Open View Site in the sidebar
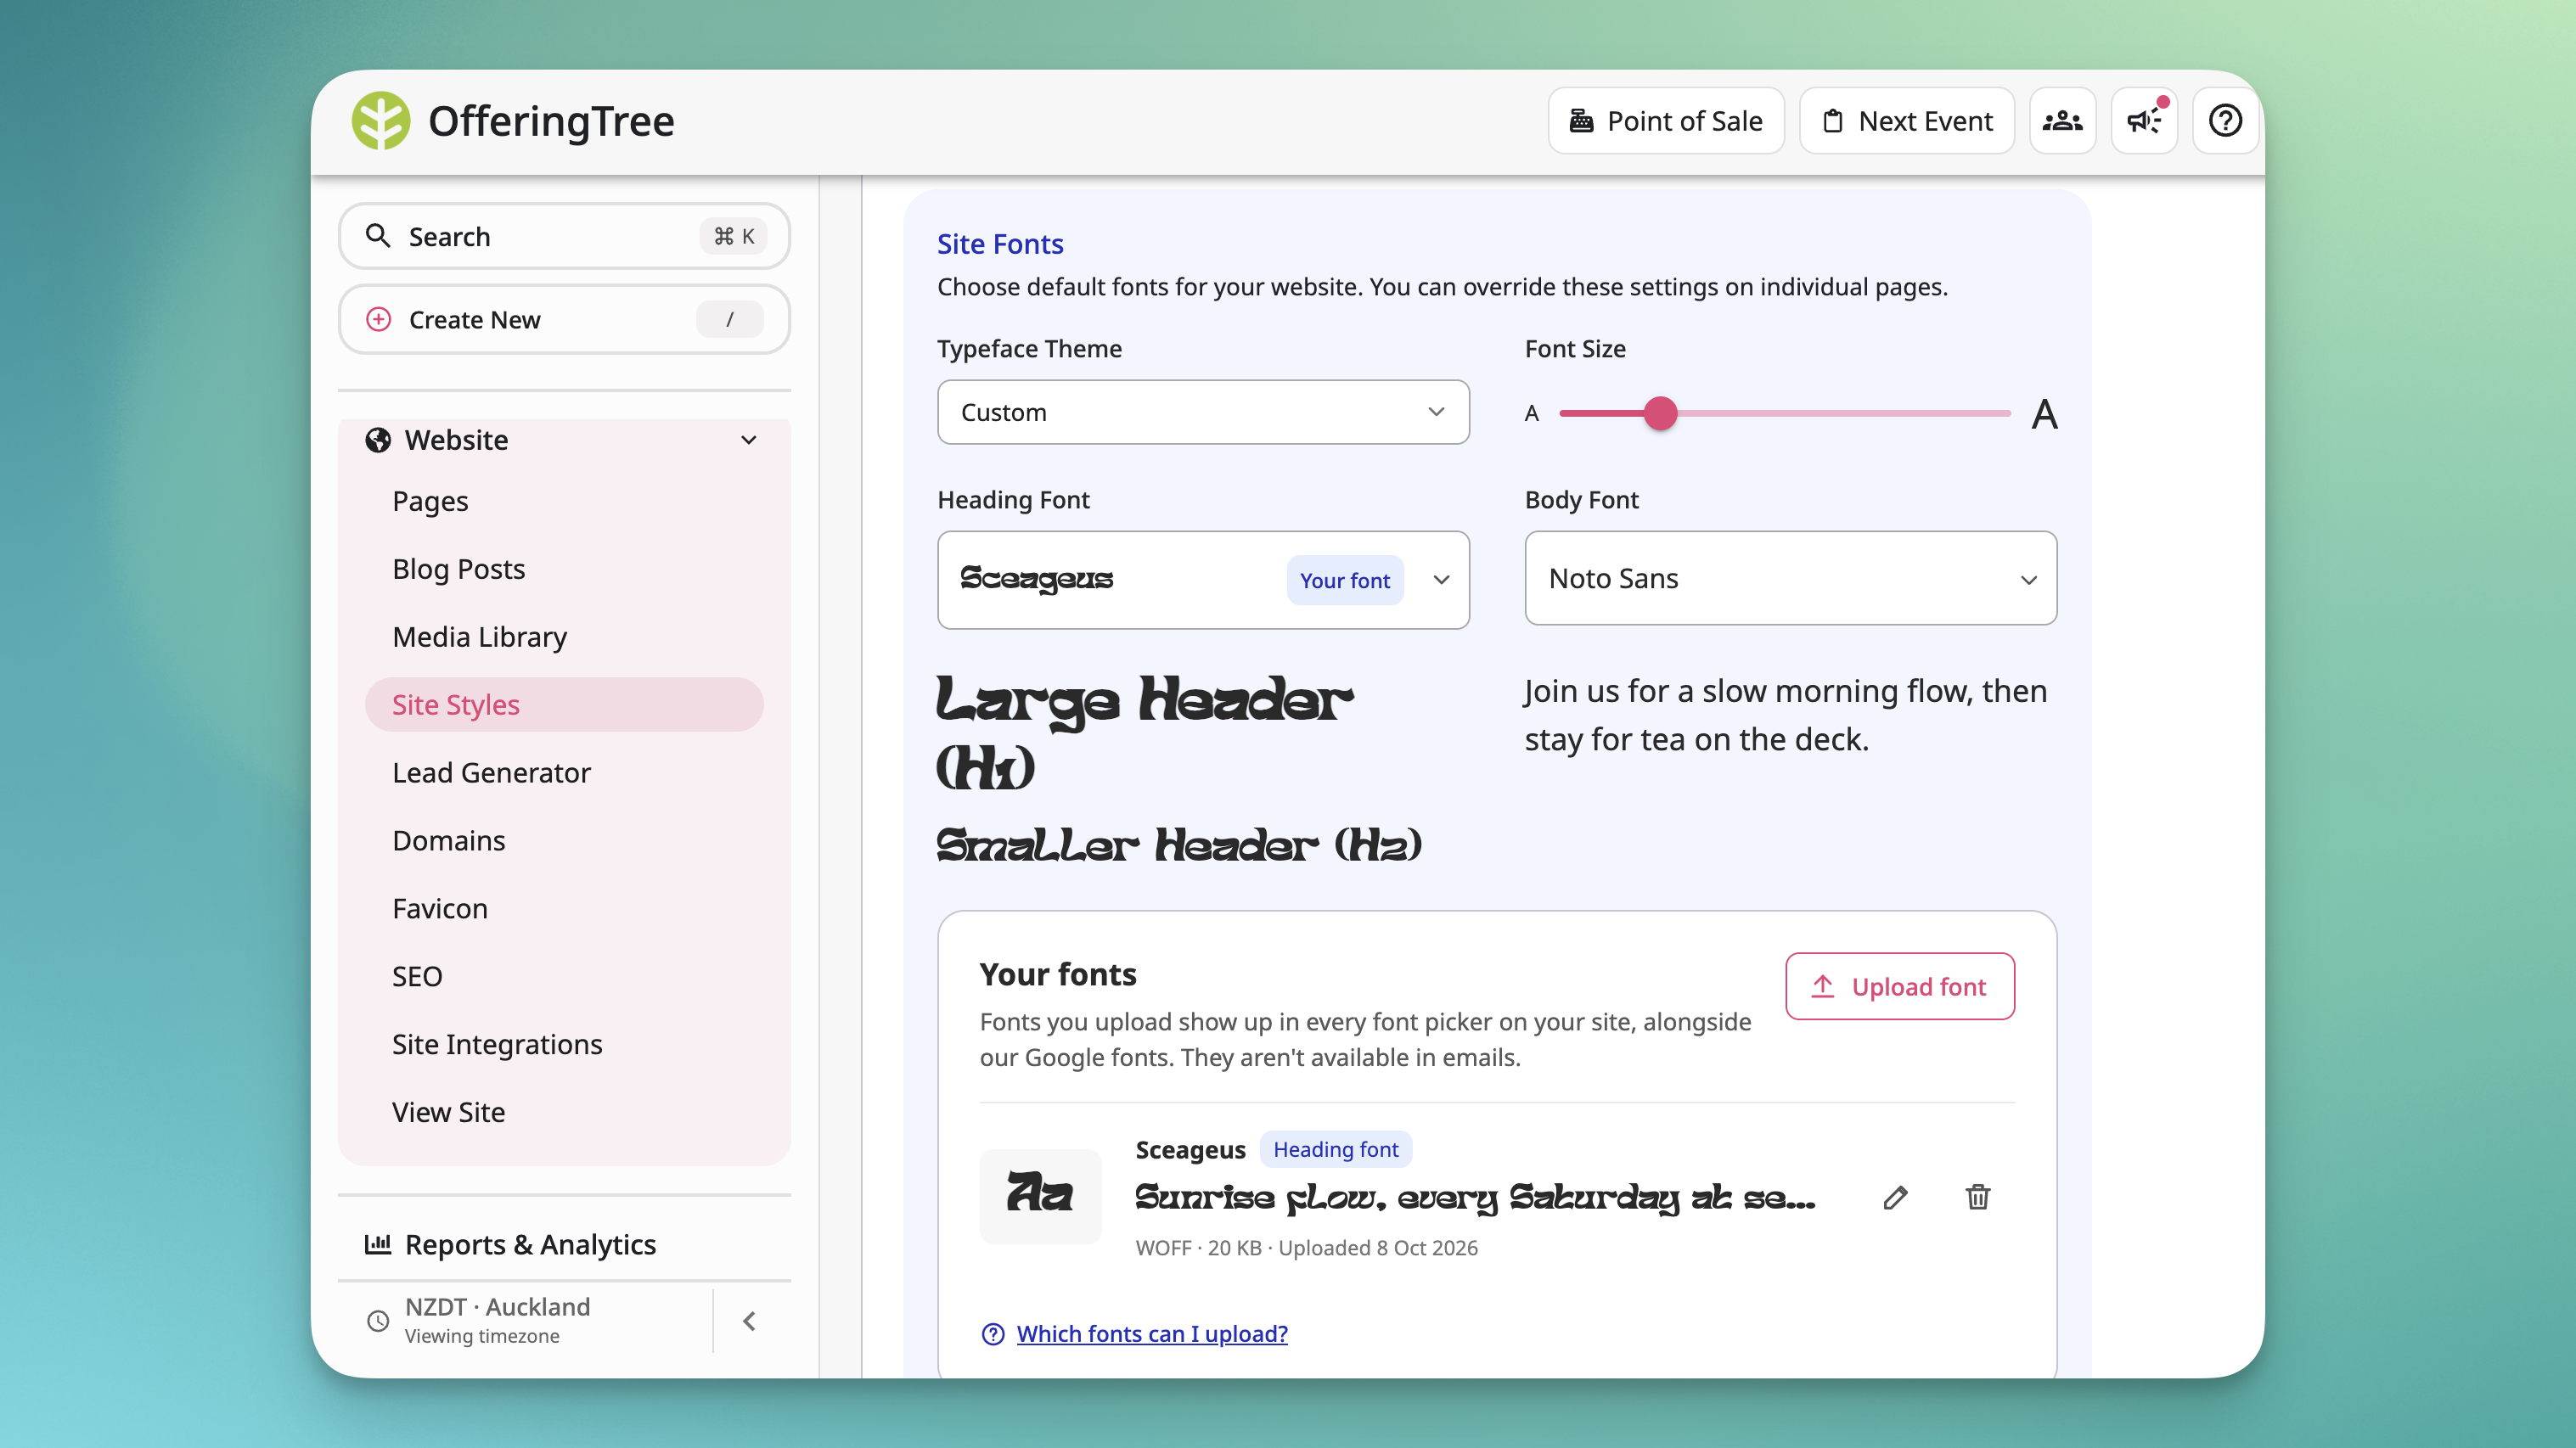2576x1448 pixels. point(448,1113)
